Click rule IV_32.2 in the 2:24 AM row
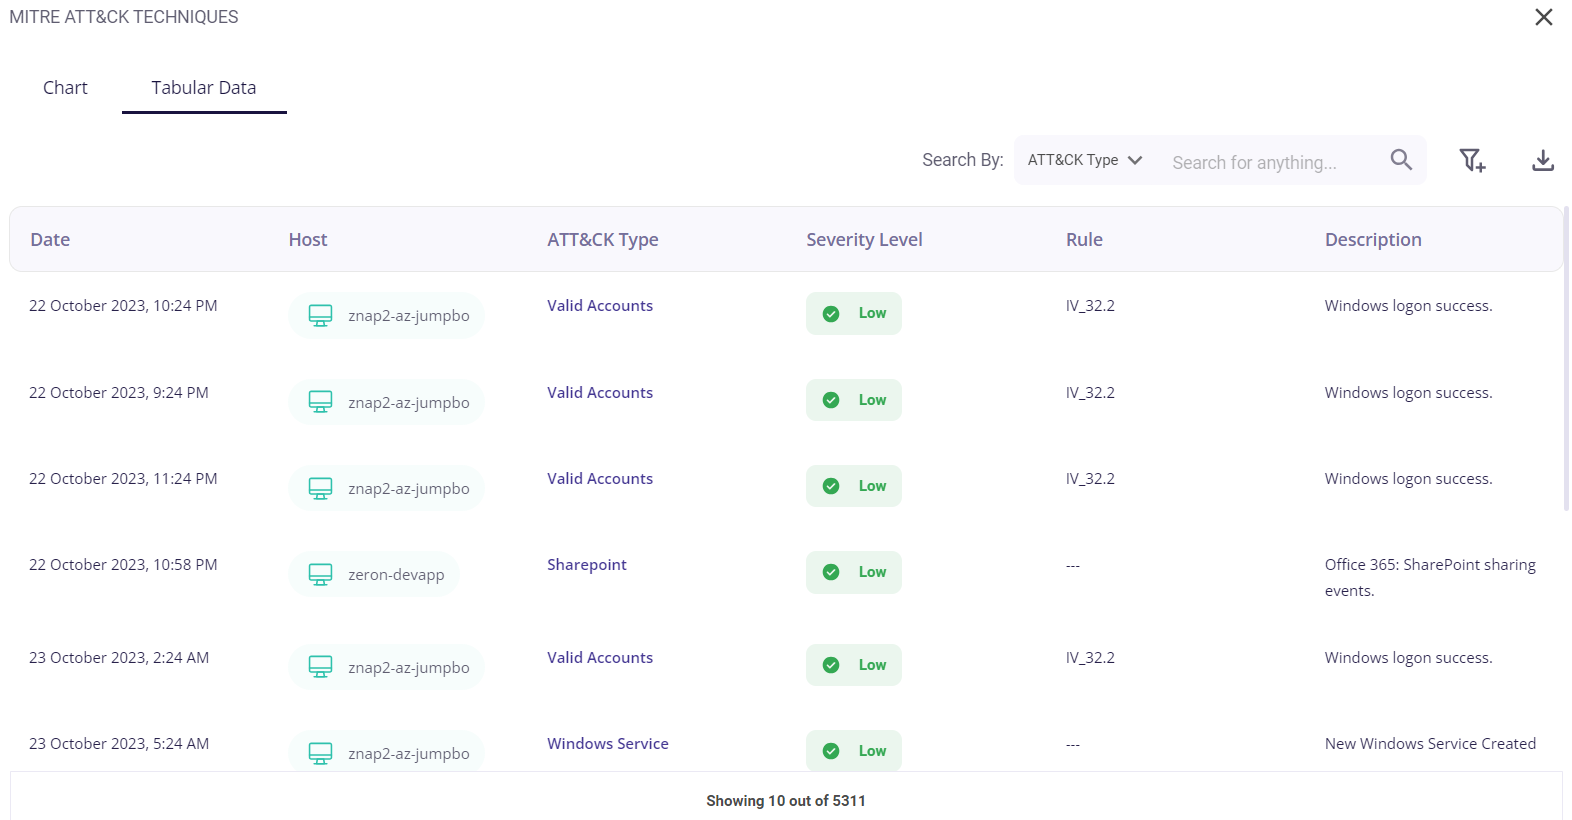Image resolution: width=1572 pixels, height=820 pixels. tap(1090, 658)
